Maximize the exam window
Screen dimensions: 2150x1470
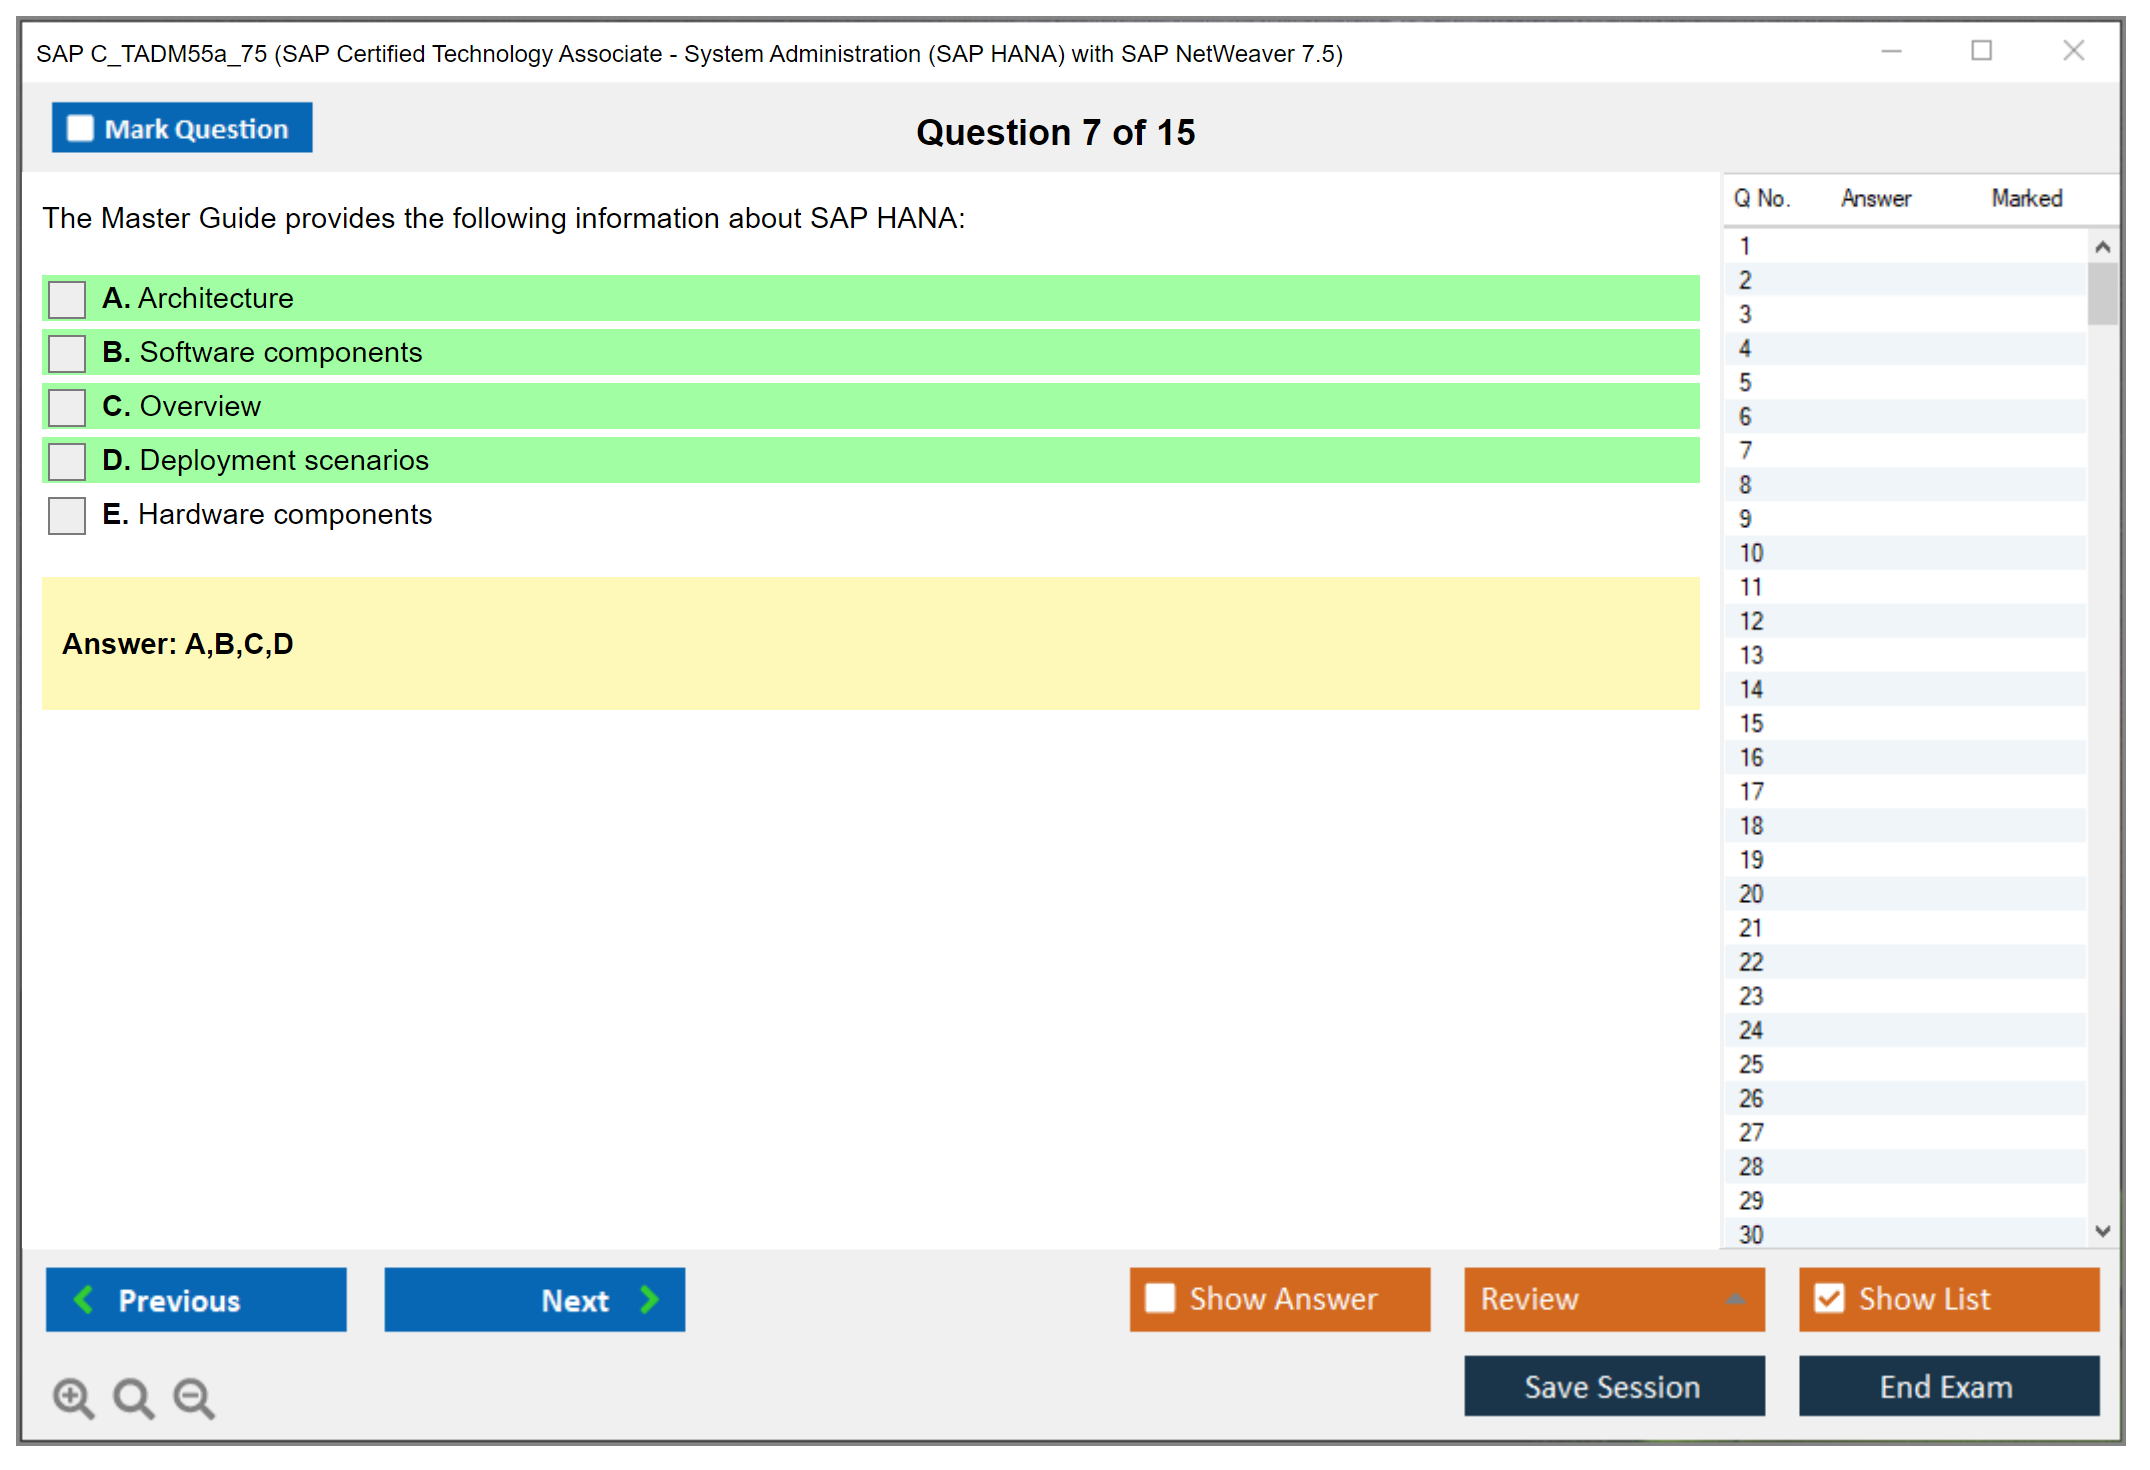click(1981, 51)
